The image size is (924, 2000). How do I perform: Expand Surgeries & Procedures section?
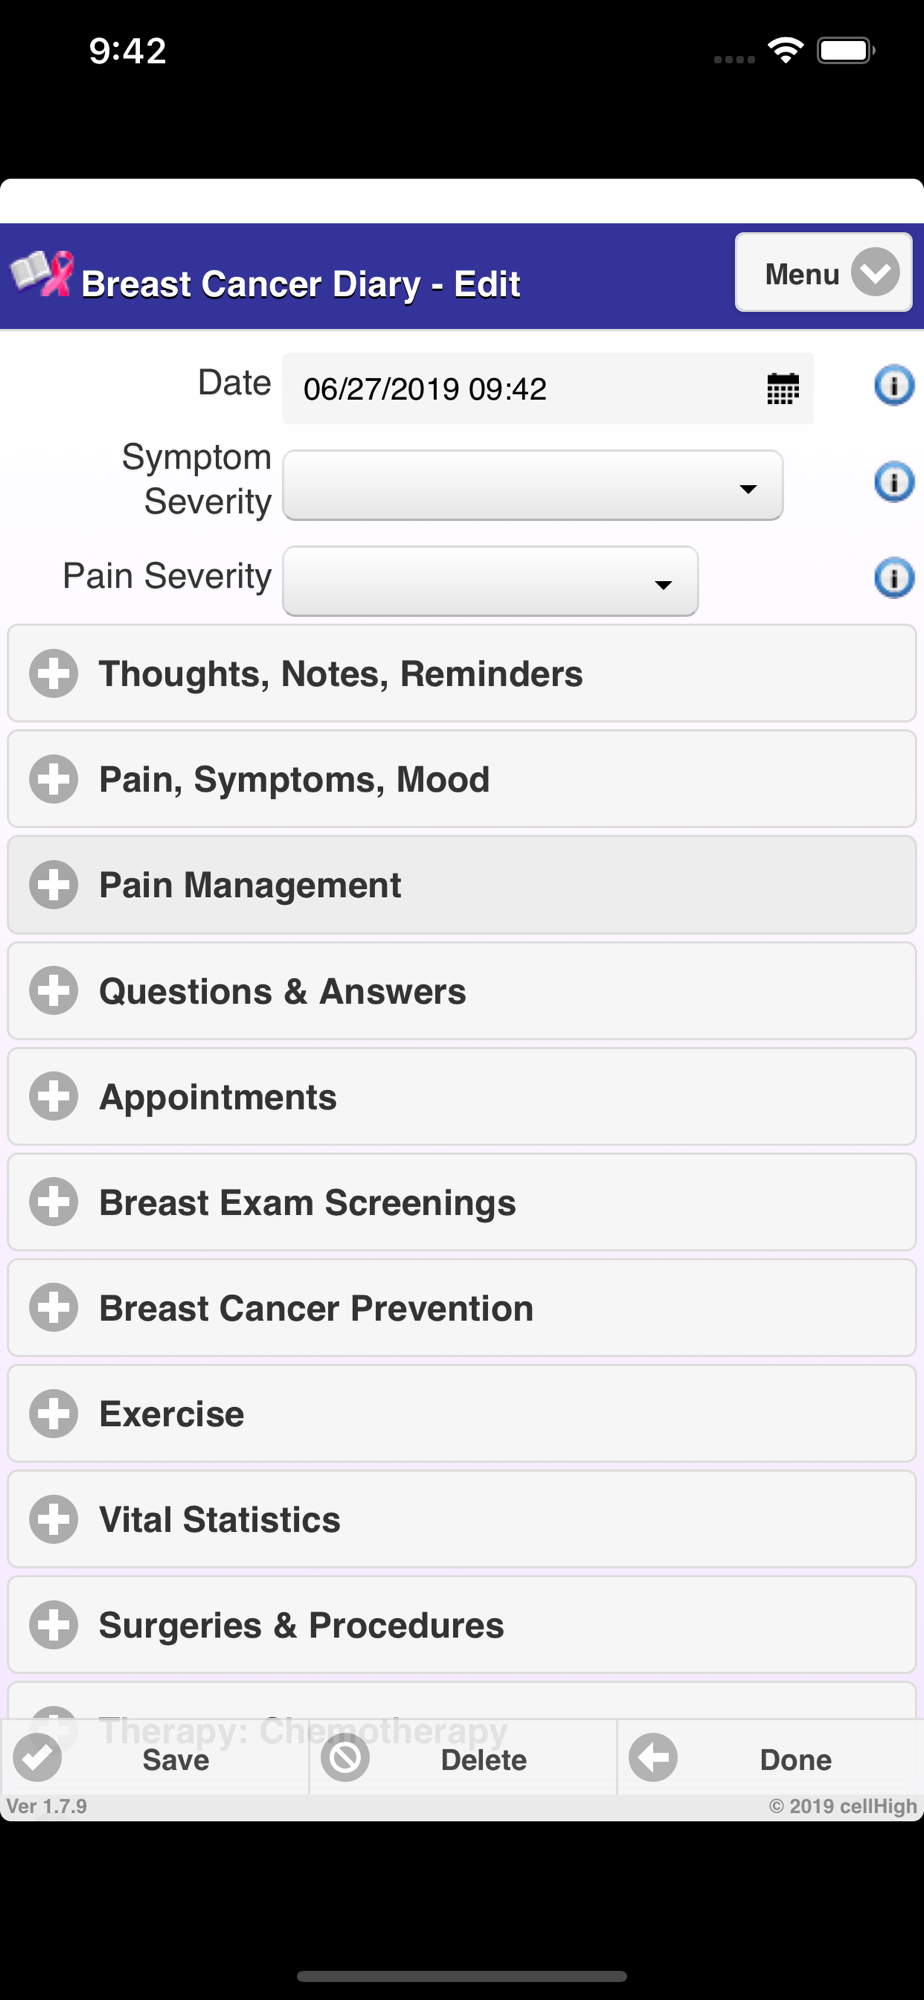tap(462, 1625)
